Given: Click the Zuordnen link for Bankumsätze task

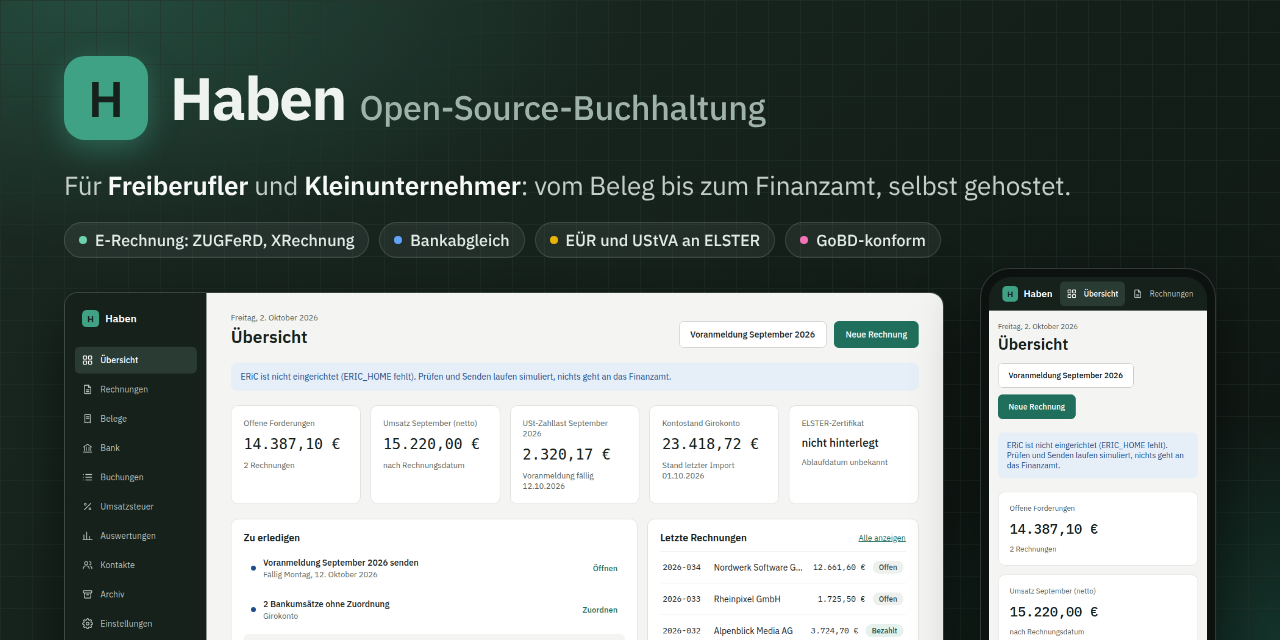Looking at the screenshot, I should click(x=600, y=610).
